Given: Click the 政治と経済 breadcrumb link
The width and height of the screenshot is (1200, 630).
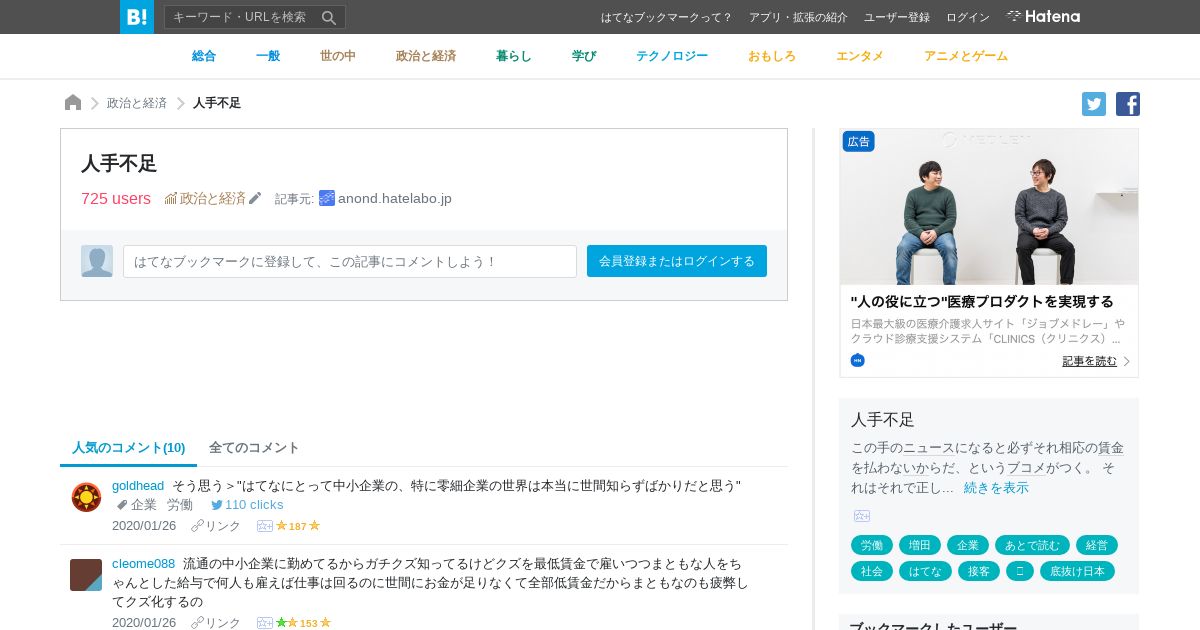Looking at the screenshot, I should click(x=137, y=103).
